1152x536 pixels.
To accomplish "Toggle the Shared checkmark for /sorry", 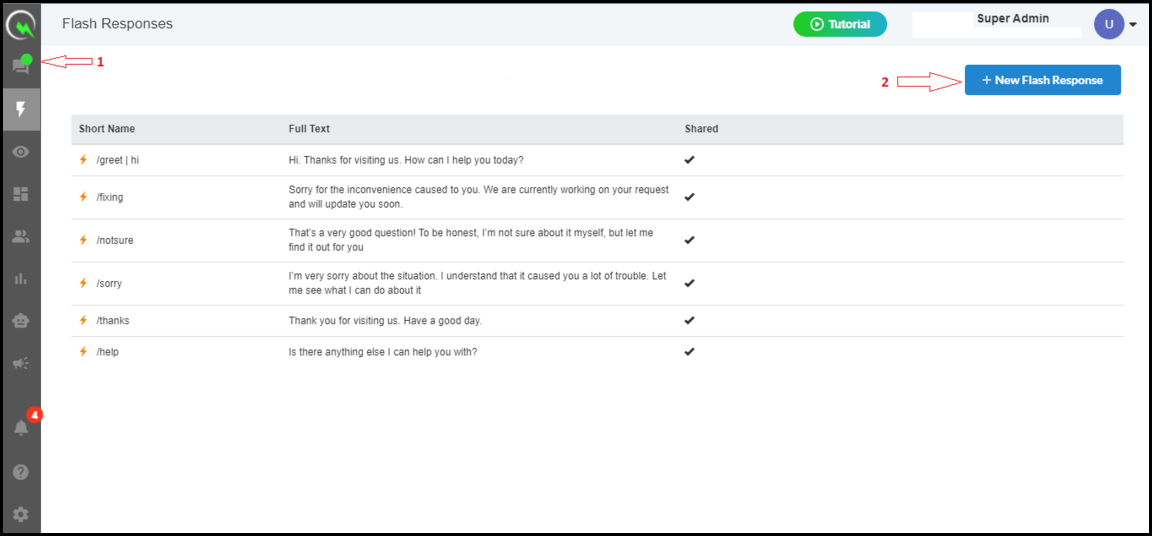I will tap(689, 283).
